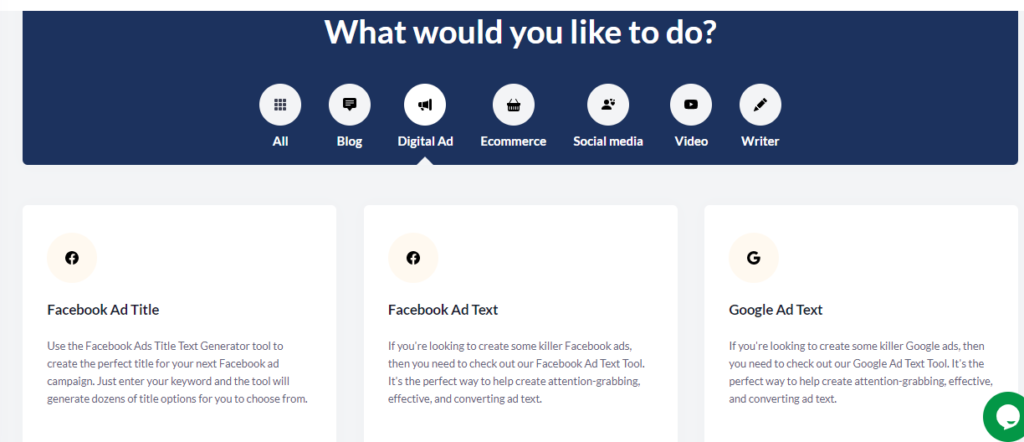The height and width of the screenshot is (442, 1024).
Task: Click the Google Ad Text description
Action: pyautogui.click(x=861, y=372)
